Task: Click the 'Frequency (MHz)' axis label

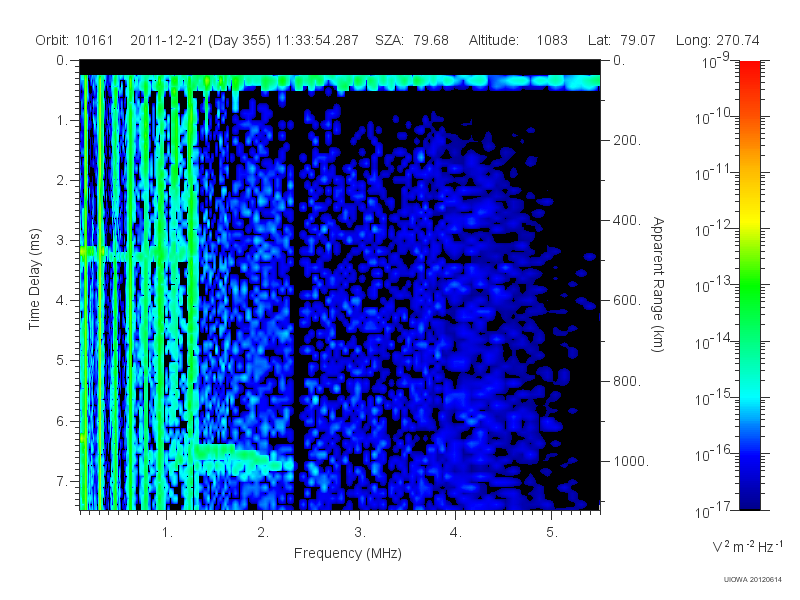Action: coord(347,553)
